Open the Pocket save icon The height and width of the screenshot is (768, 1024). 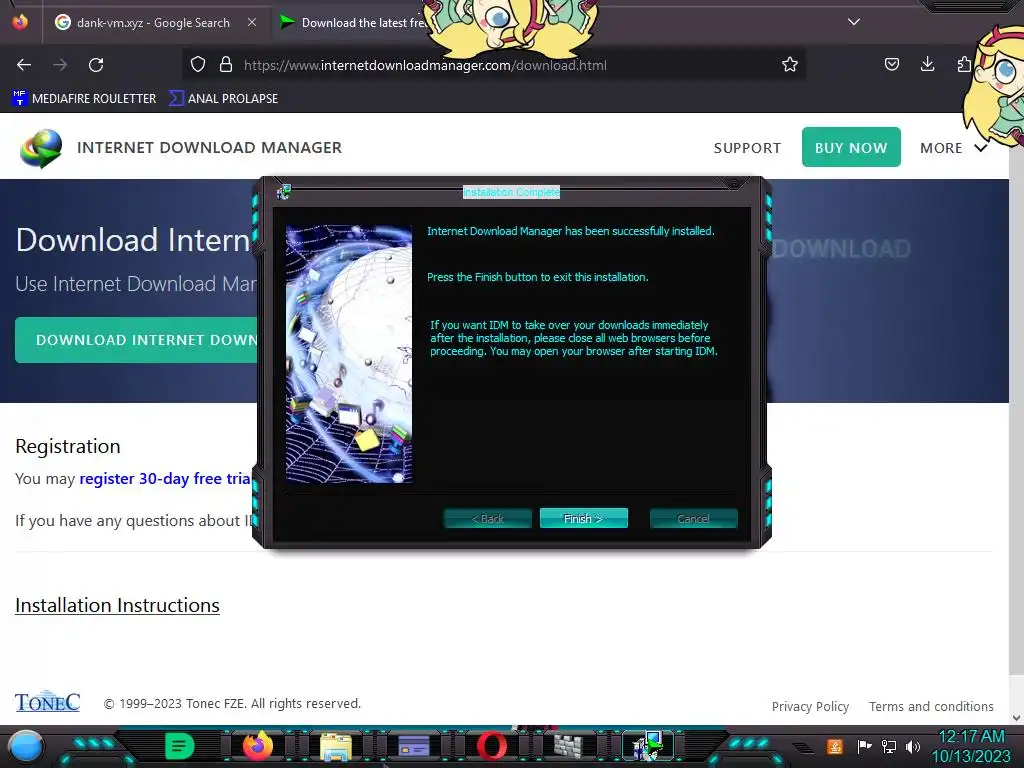click(891, 65)
